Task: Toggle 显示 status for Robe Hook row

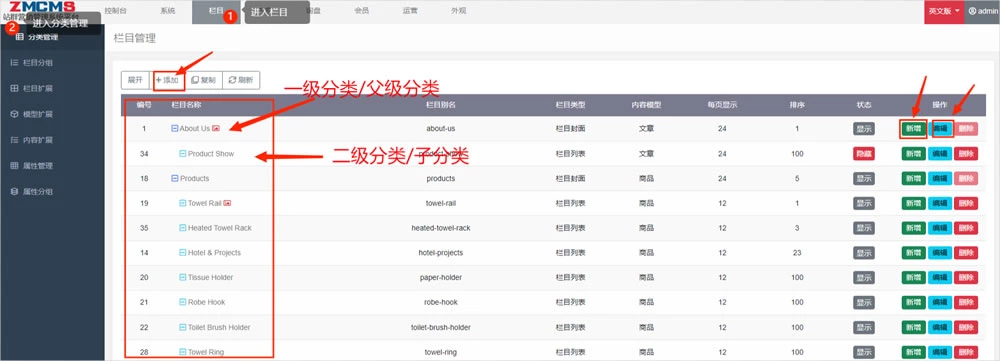Action: tap(864, 302)
